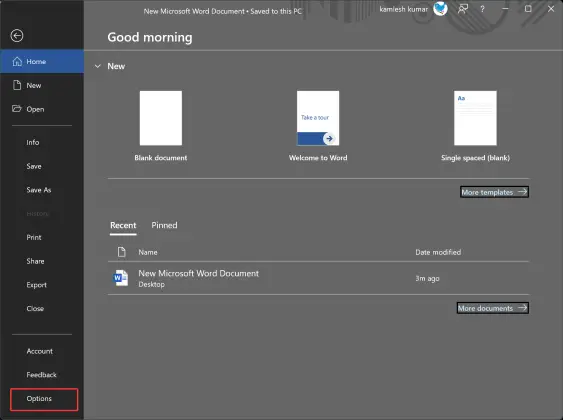Click the help question mark icon
The height and width of the screenshot is (420, 563).
tap(483, 9)
